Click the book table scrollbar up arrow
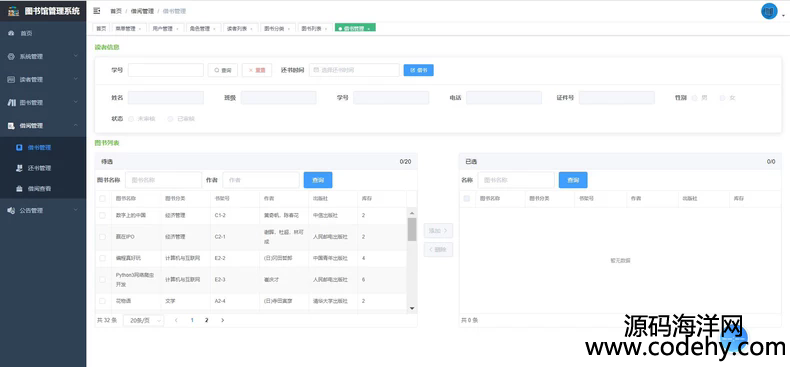 412,213
